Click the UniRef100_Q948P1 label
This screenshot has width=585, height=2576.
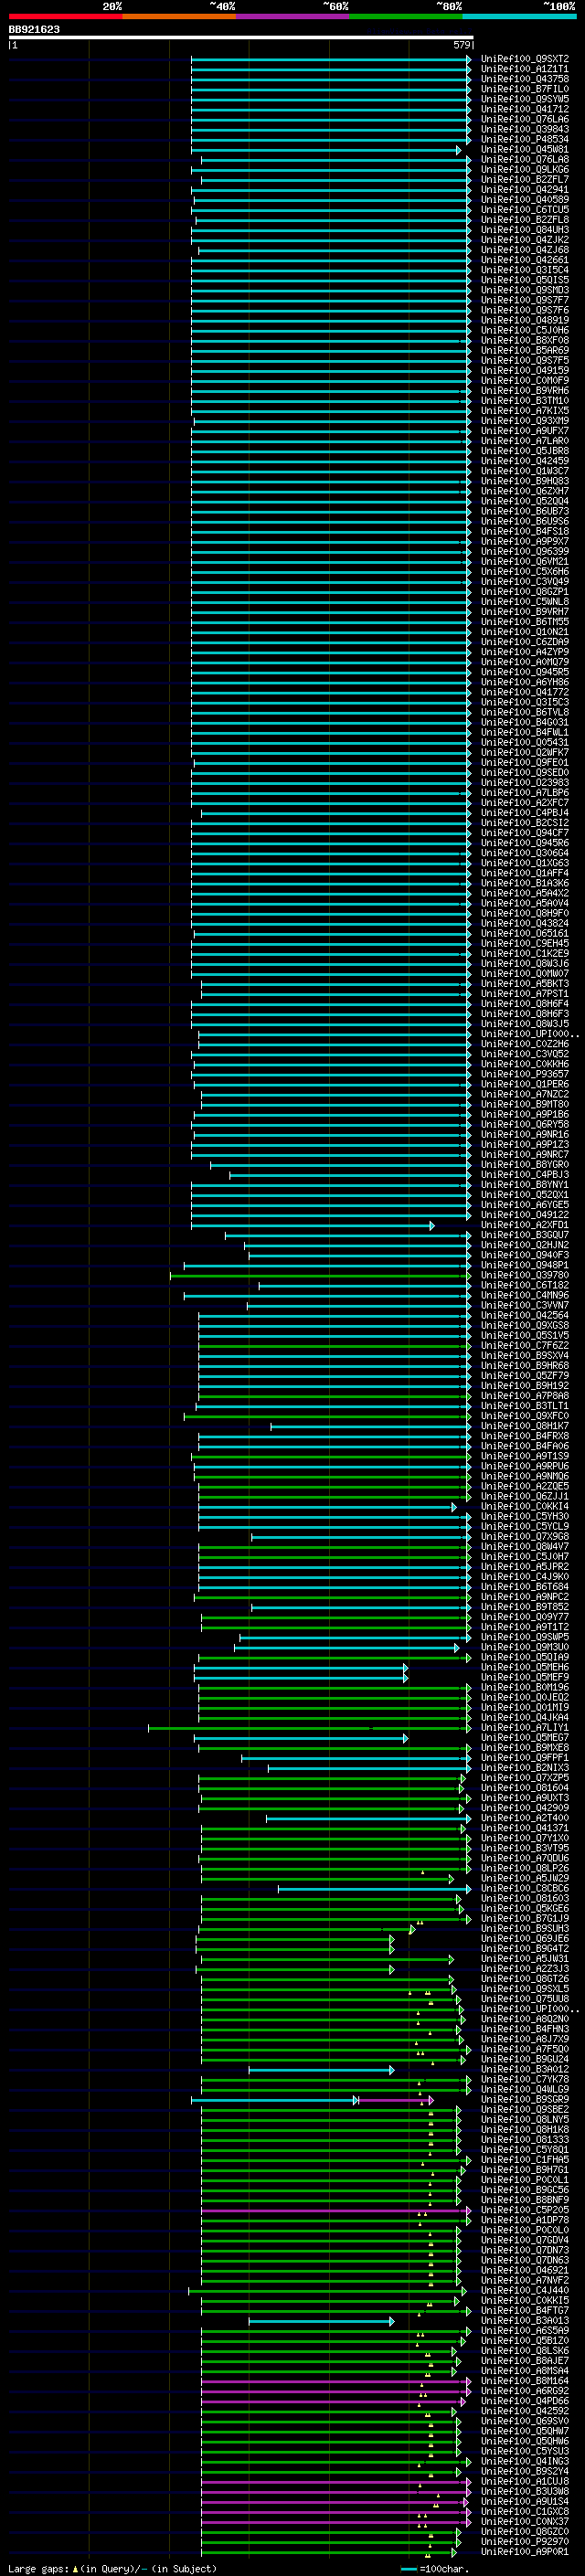click(525, 1265)
